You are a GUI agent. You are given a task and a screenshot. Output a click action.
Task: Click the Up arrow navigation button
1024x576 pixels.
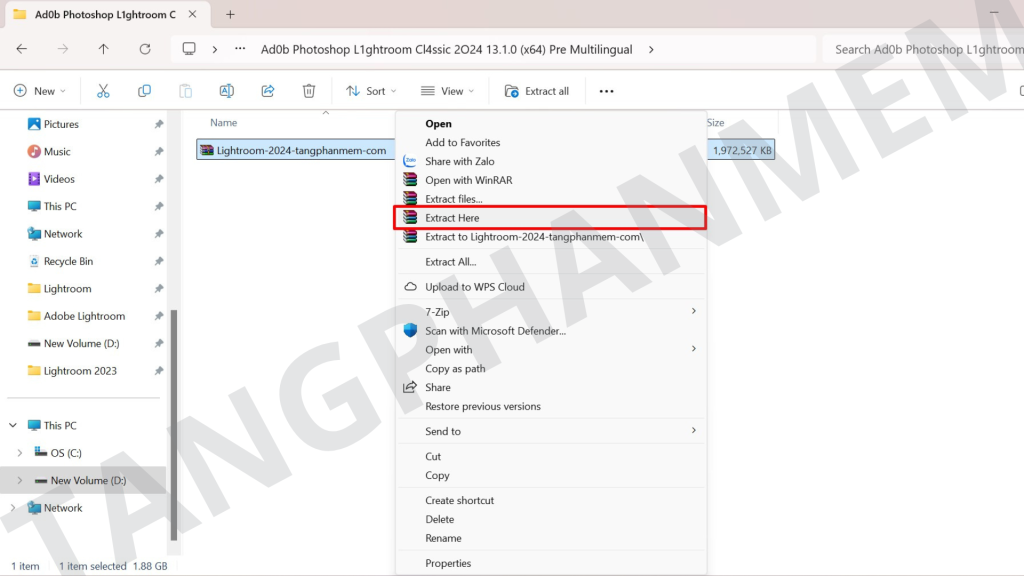(104, 49)
